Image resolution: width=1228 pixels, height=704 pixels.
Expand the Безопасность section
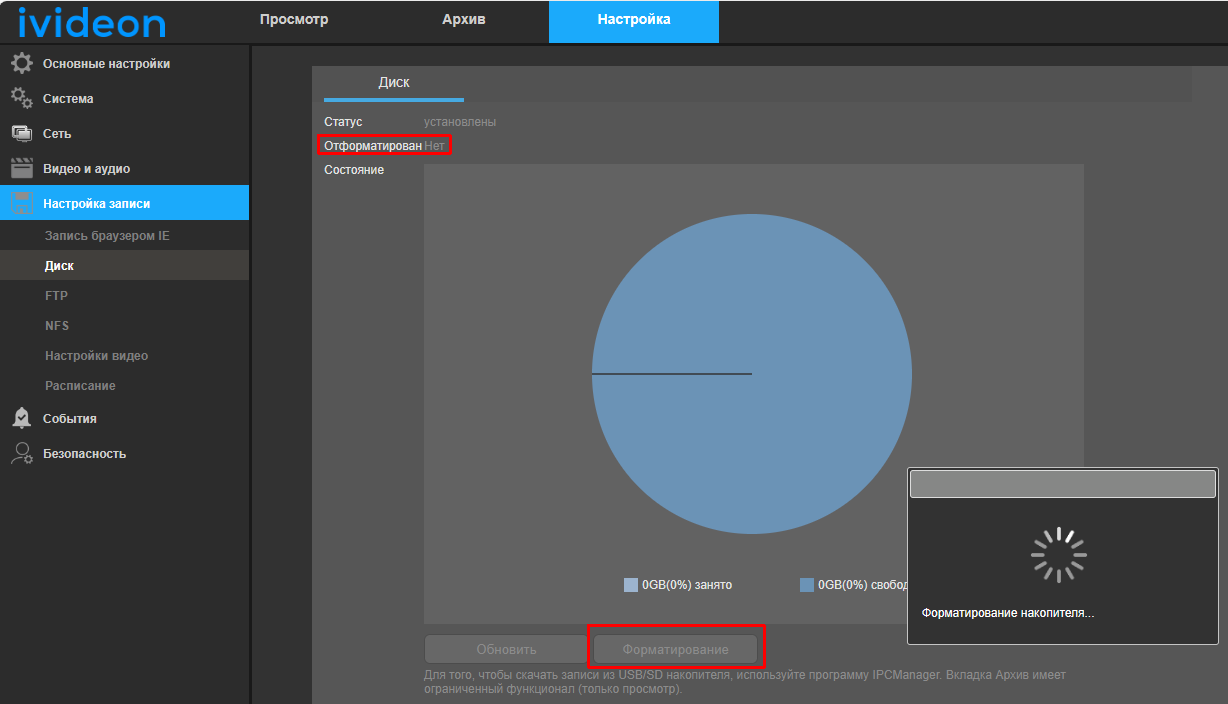point(125,454)
